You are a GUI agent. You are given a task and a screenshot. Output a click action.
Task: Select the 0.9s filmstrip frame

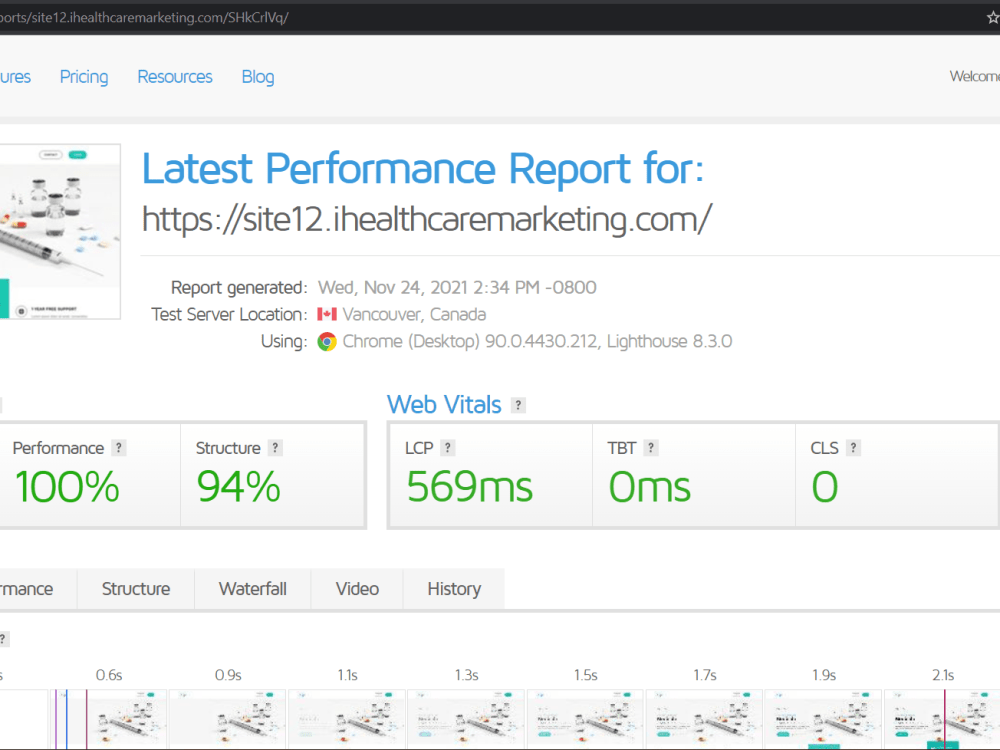[x=228, y=719]
